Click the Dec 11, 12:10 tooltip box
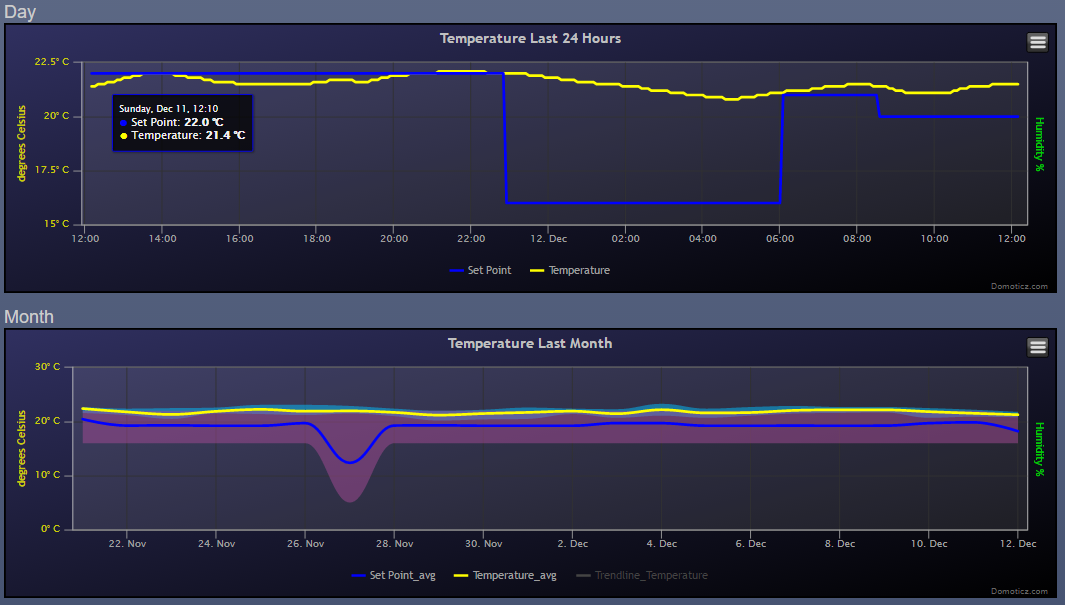The width and height of the screenshot is (1065, 605). click(182, 123)
